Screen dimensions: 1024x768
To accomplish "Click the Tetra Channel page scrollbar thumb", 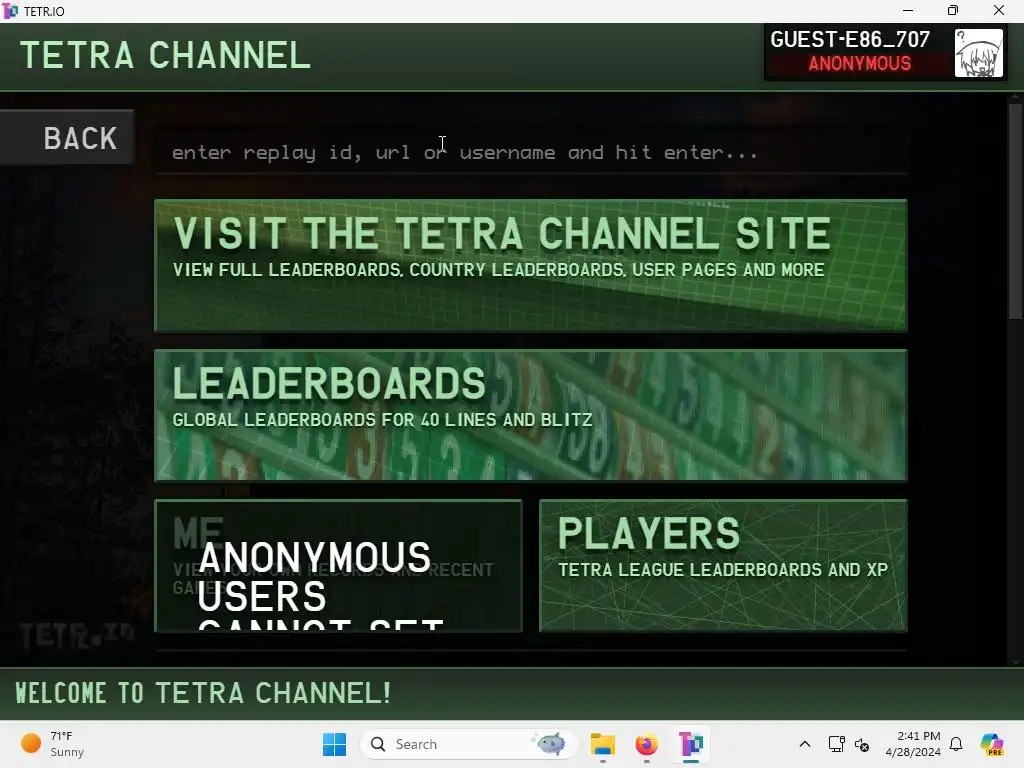I will 1015,212.
